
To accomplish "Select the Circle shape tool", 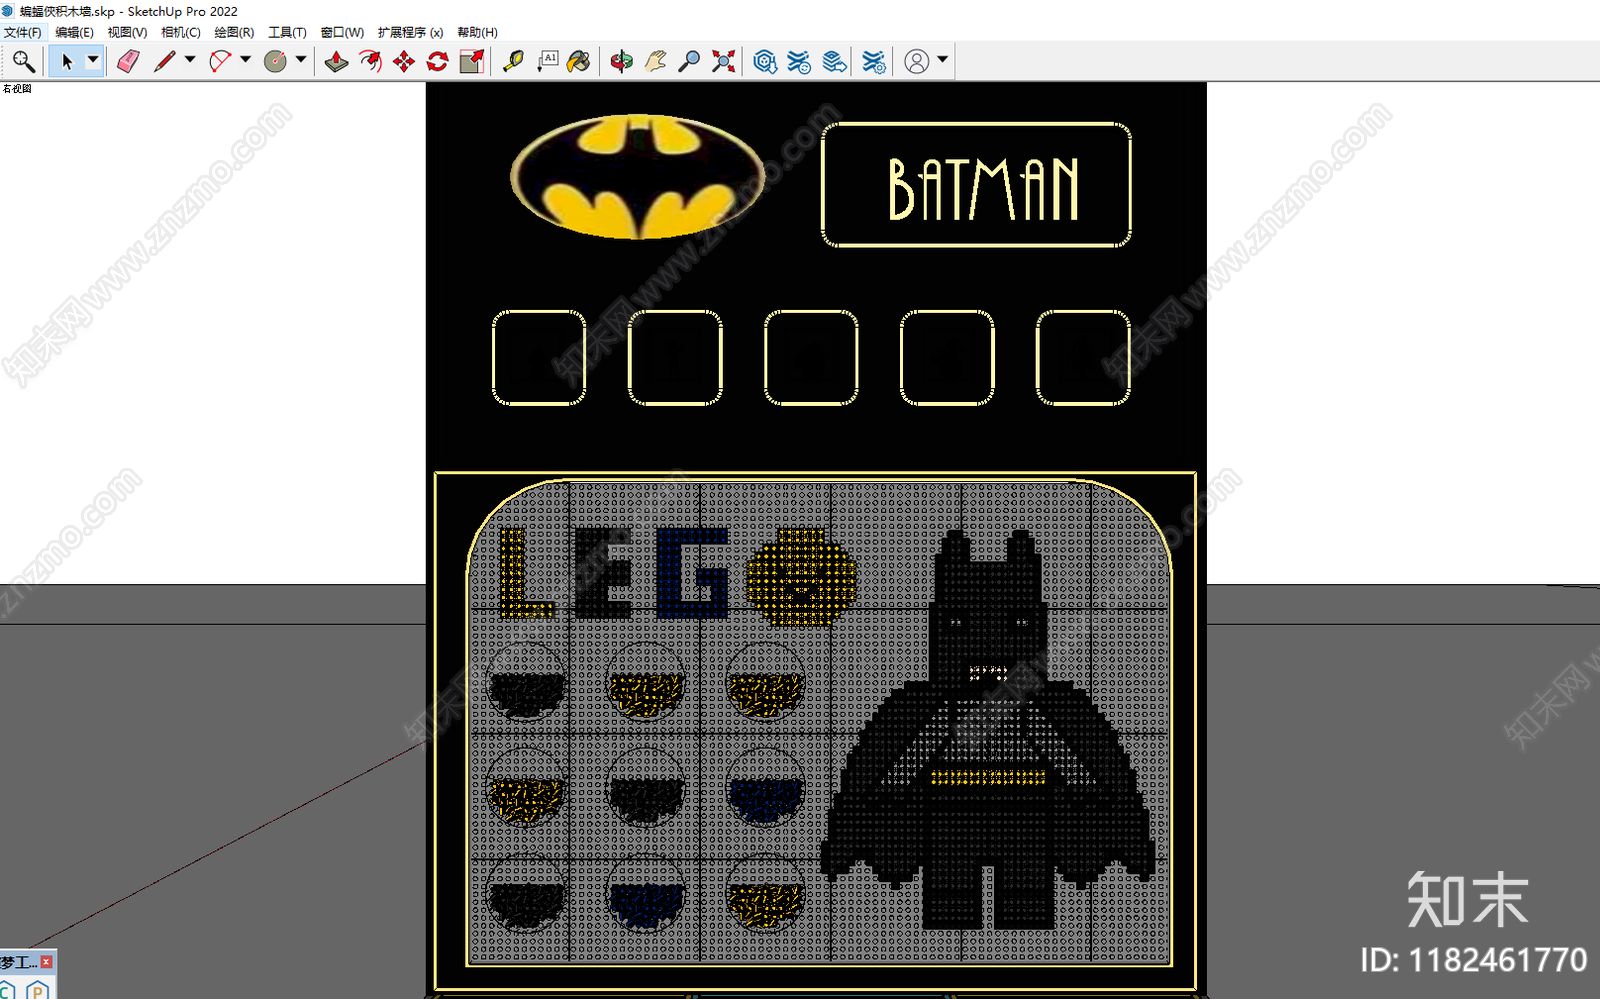I will (x=275, y=62).
